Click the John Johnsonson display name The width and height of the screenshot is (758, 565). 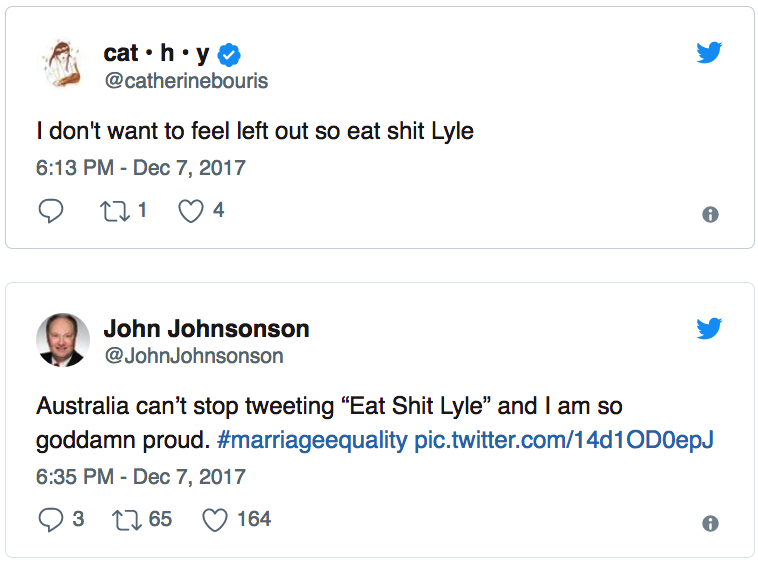click(x=206, y=329)
